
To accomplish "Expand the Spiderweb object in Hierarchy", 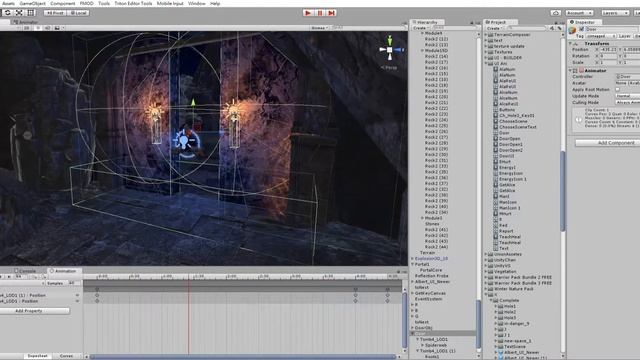I will tap(422, 345).
